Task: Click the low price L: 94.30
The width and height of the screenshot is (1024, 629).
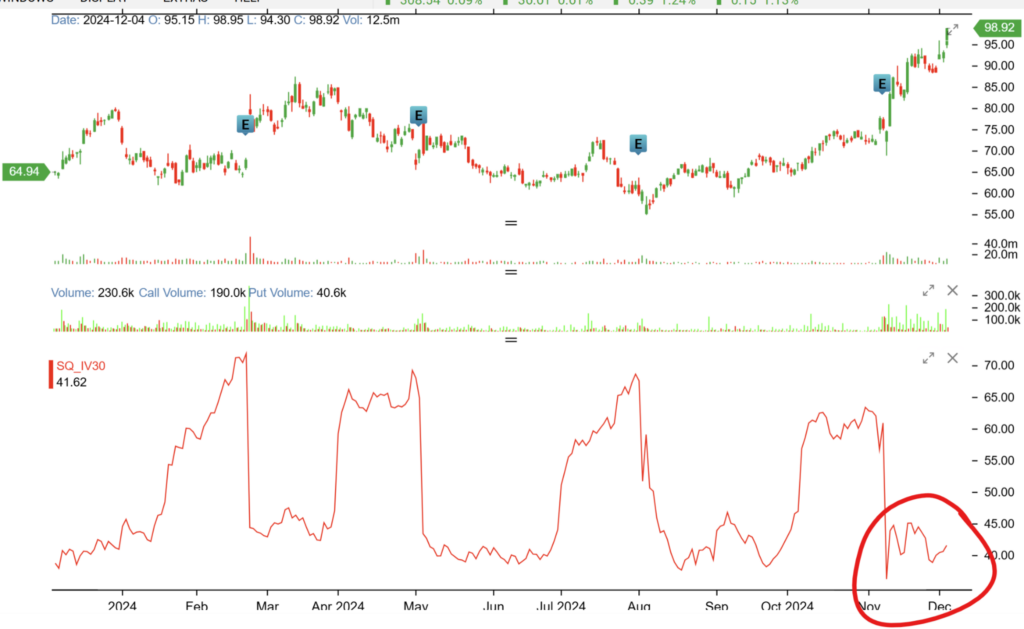Action: point(268,20)
